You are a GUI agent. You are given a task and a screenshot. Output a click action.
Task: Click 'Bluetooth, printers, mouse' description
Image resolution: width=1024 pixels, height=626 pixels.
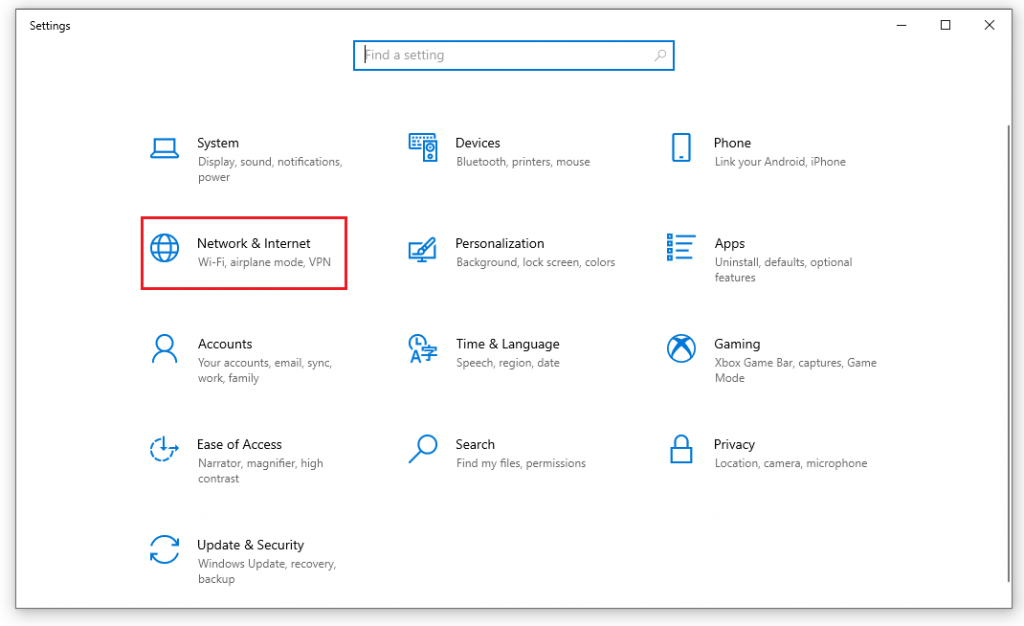[x=523, y=162]
